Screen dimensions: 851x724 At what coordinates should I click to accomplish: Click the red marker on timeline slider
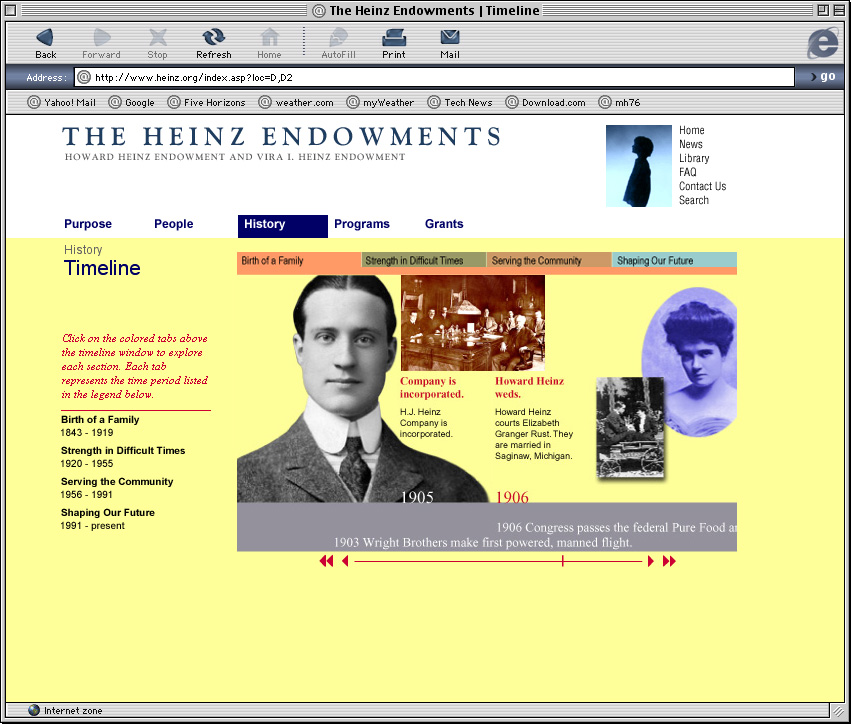point(563,562)
